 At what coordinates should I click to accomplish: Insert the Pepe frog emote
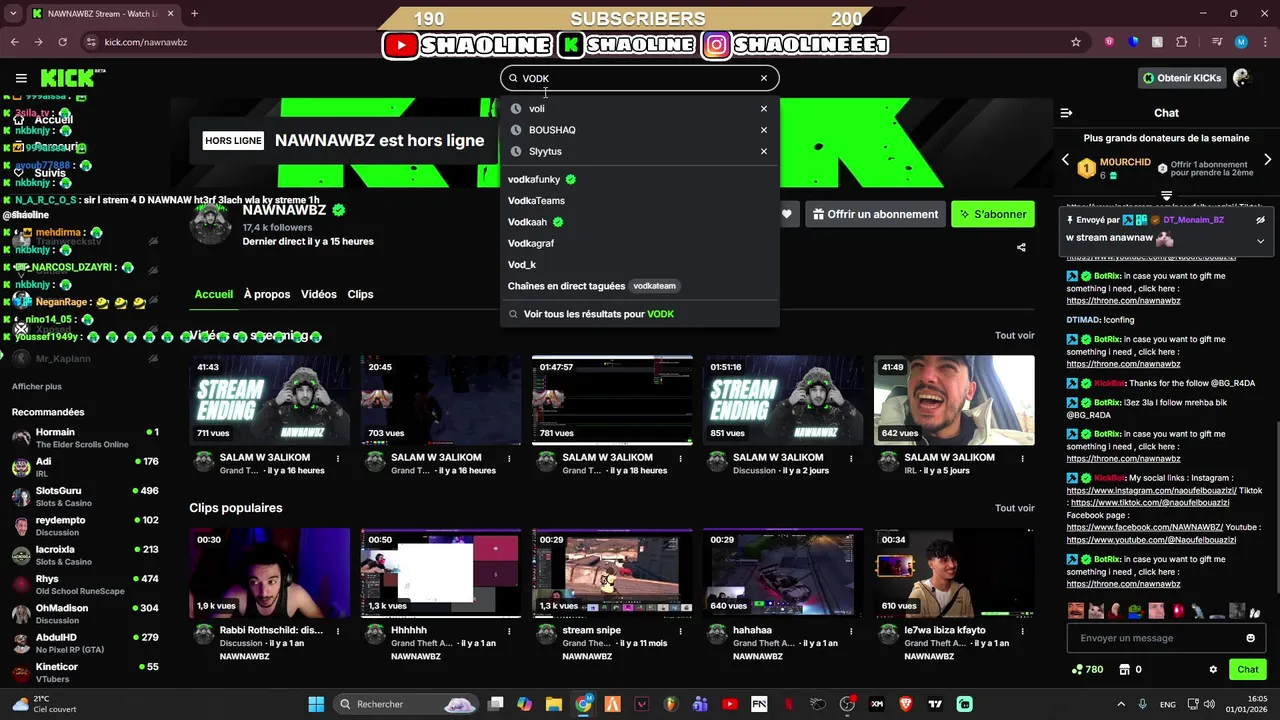[x=1136, y=611]
